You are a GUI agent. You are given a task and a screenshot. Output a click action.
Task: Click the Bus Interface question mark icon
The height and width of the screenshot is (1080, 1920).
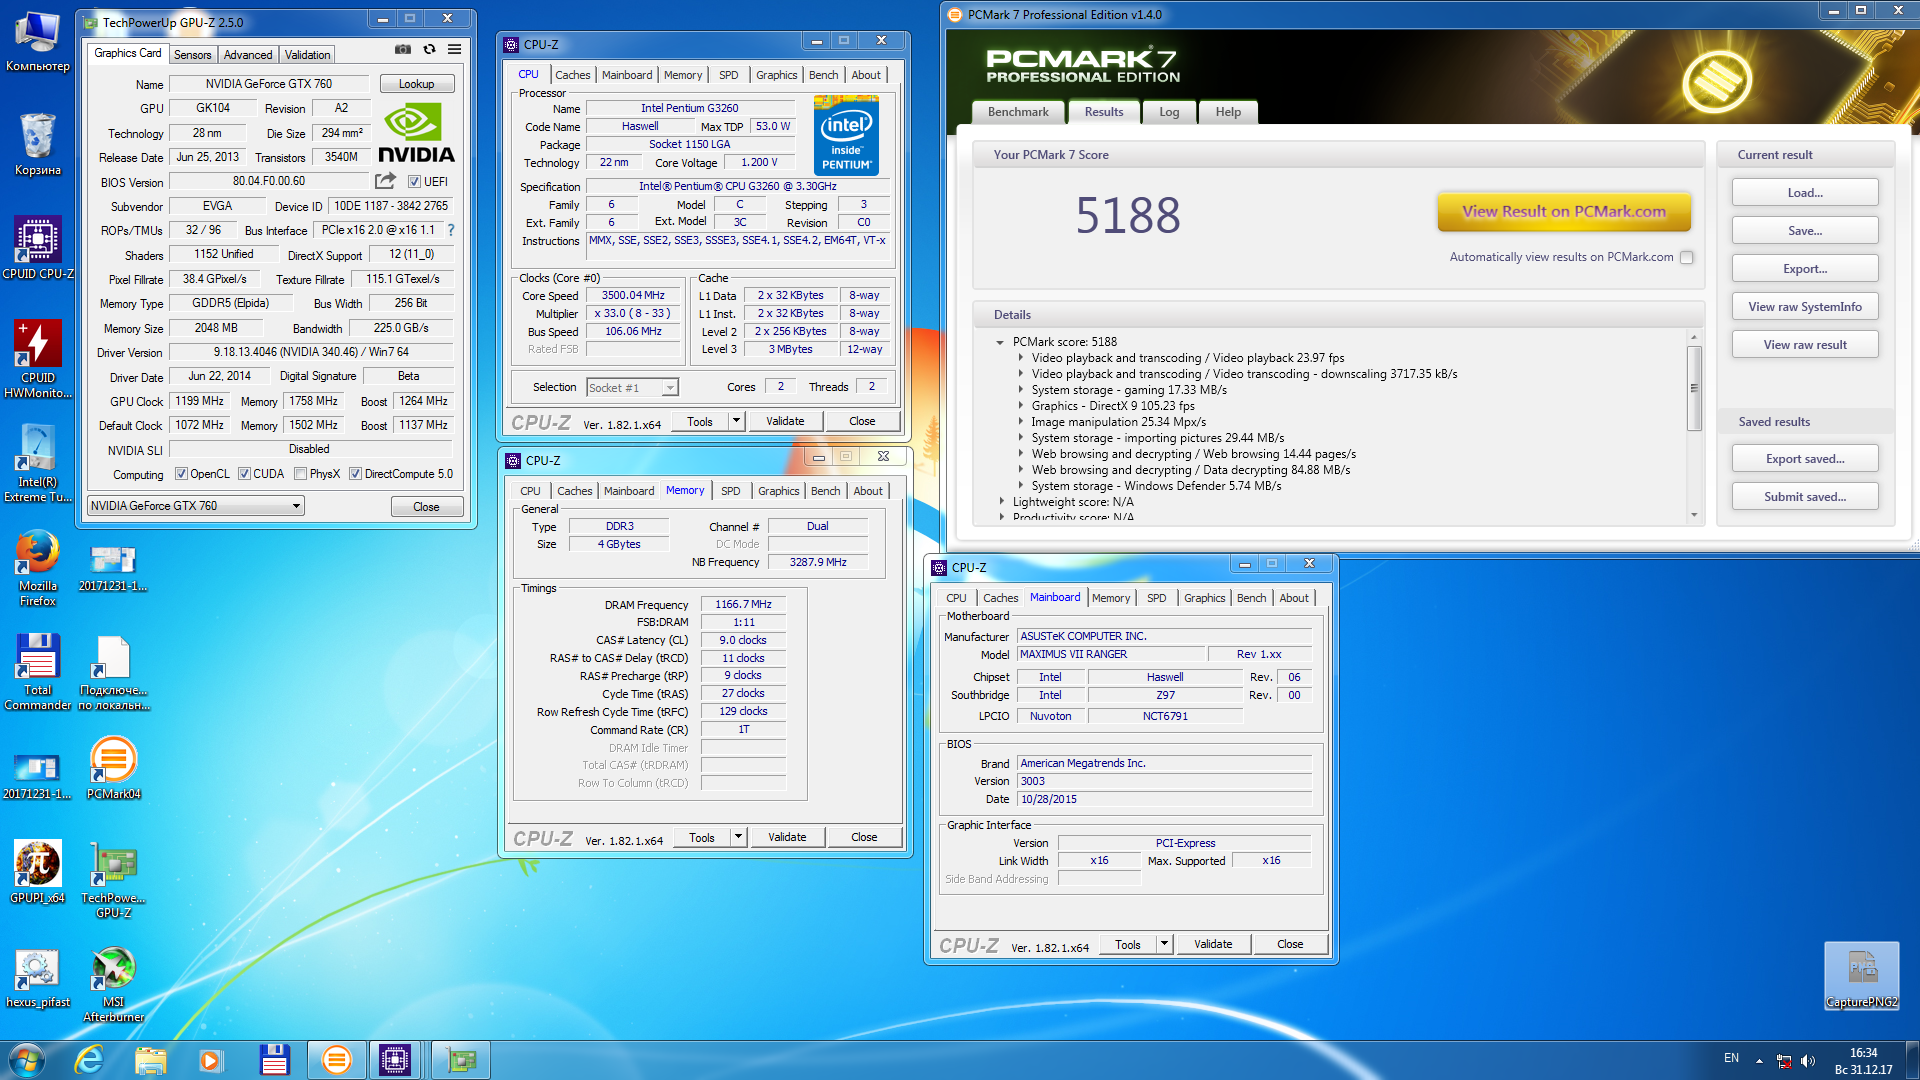(451, 230)
